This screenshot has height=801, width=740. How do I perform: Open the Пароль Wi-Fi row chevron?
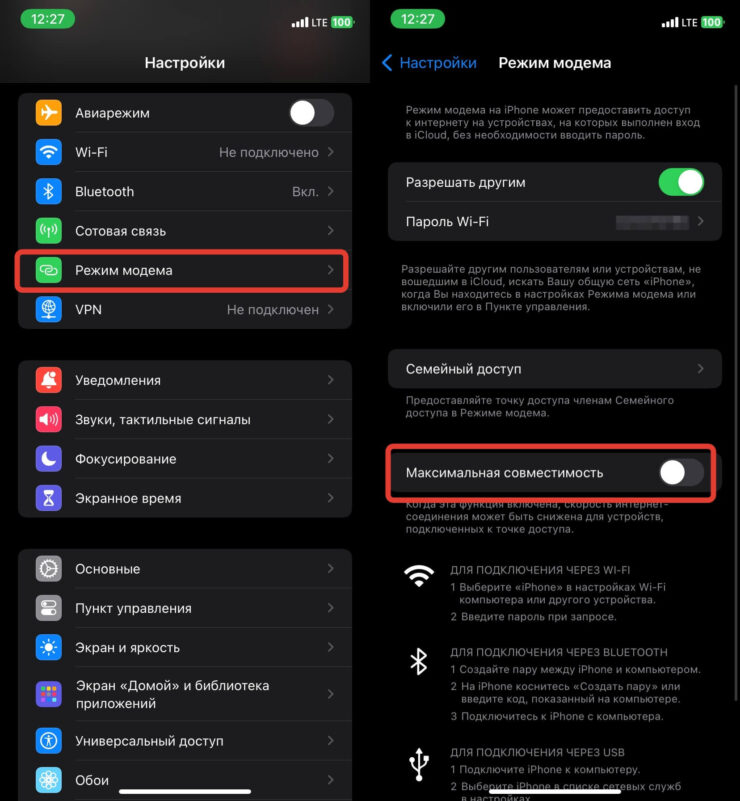pos(700,221)
